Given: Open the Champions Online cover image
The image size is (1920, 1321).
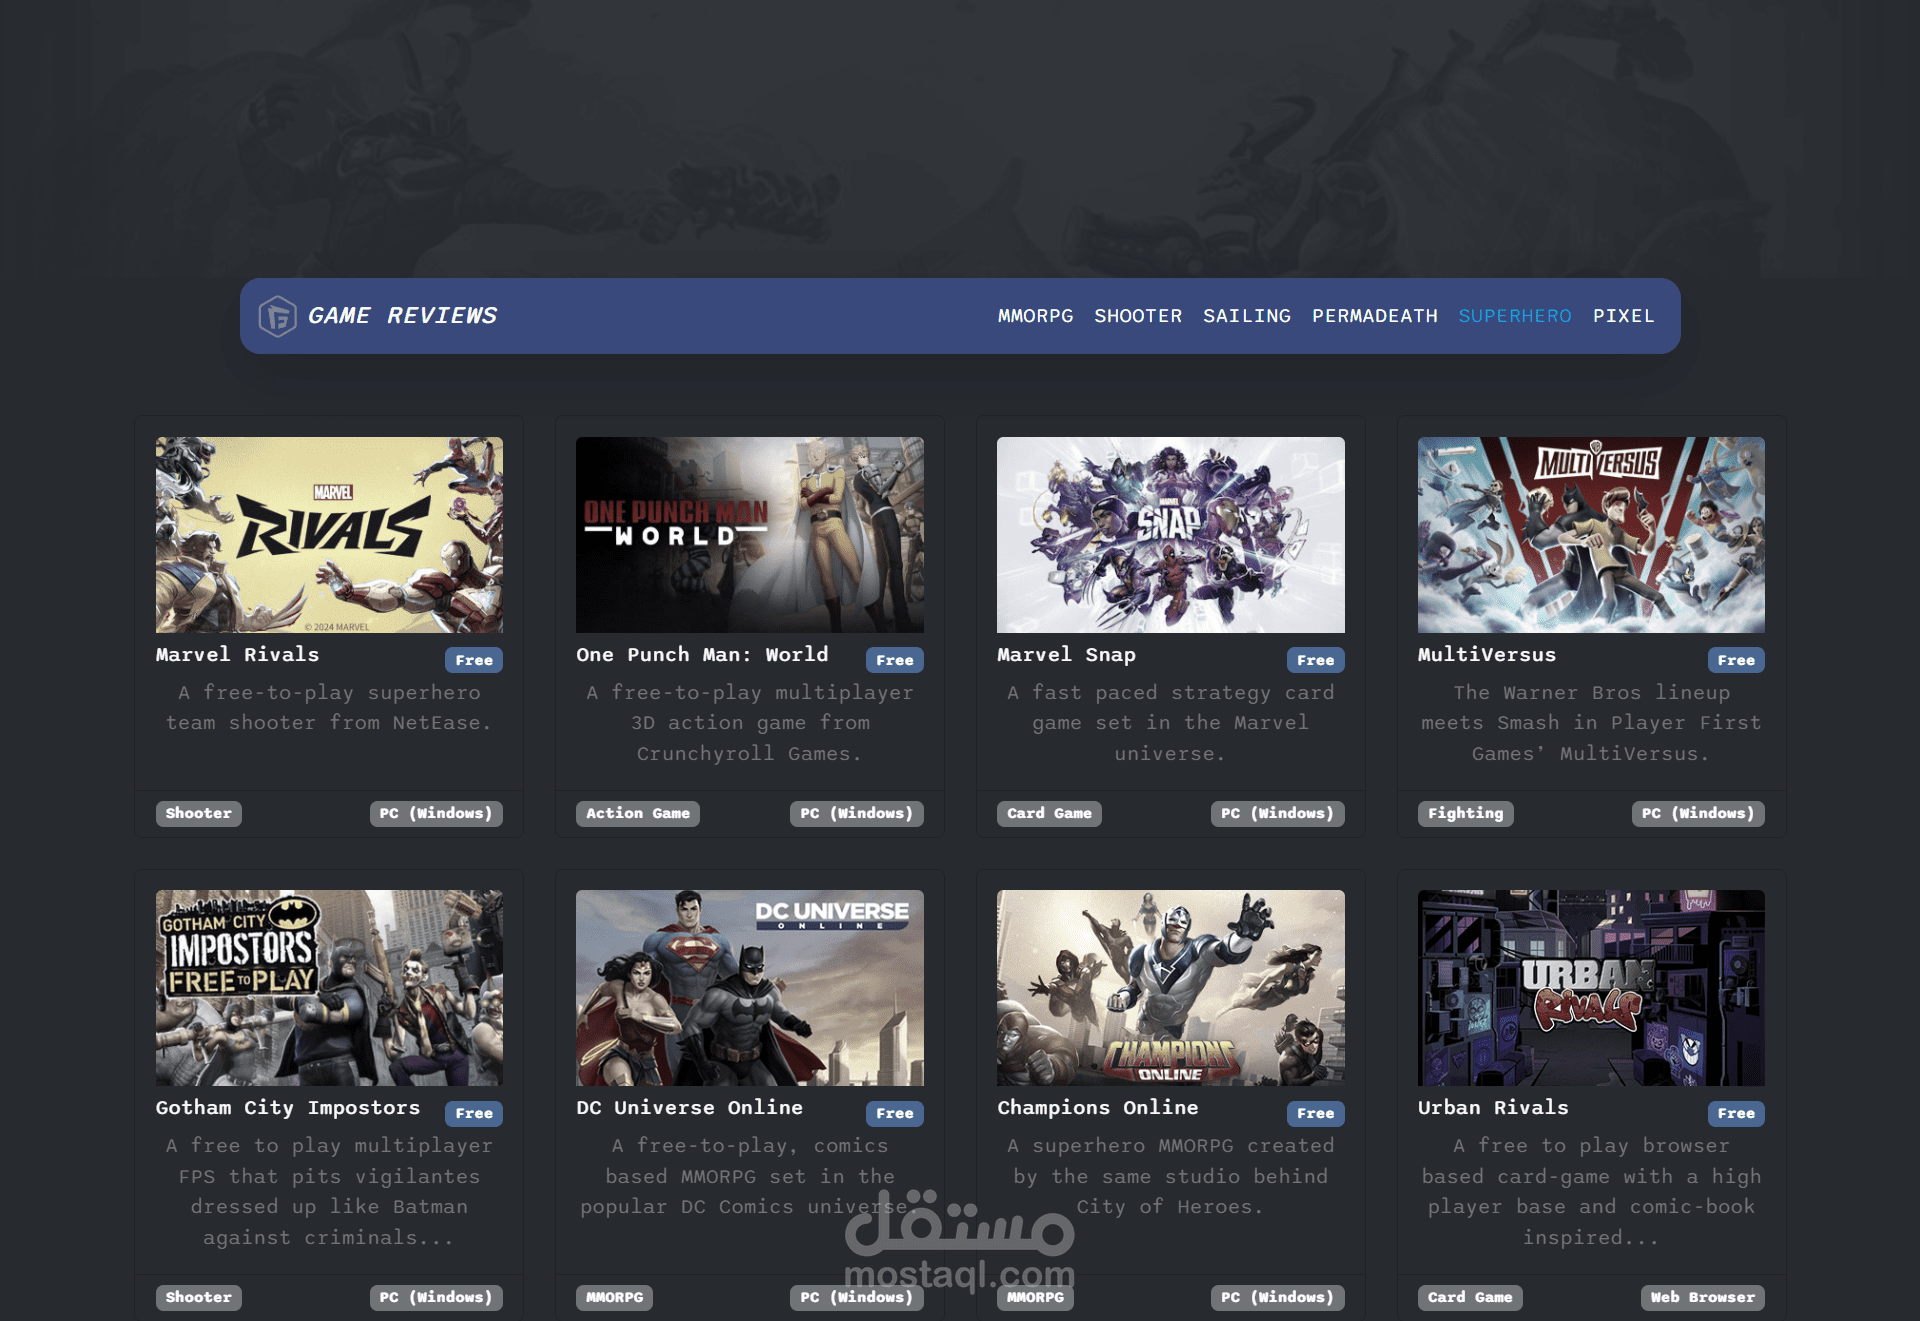Looking at the screenshot, I should pyautogui.click(x=1171, y=988).
